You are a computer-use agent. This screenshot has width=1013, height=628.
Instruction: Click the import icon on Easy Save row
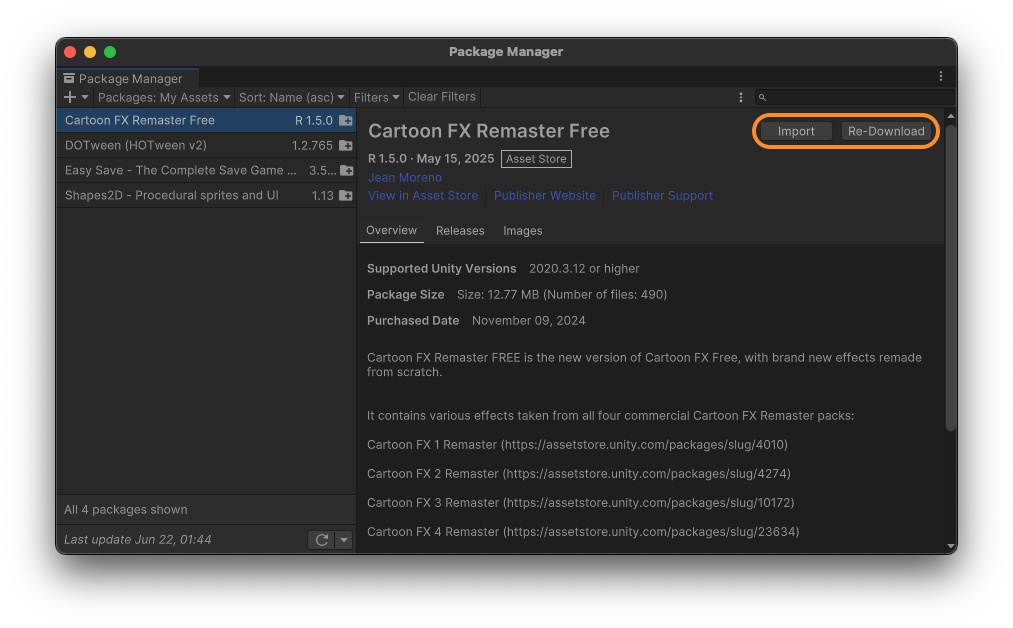pos(347,171)
